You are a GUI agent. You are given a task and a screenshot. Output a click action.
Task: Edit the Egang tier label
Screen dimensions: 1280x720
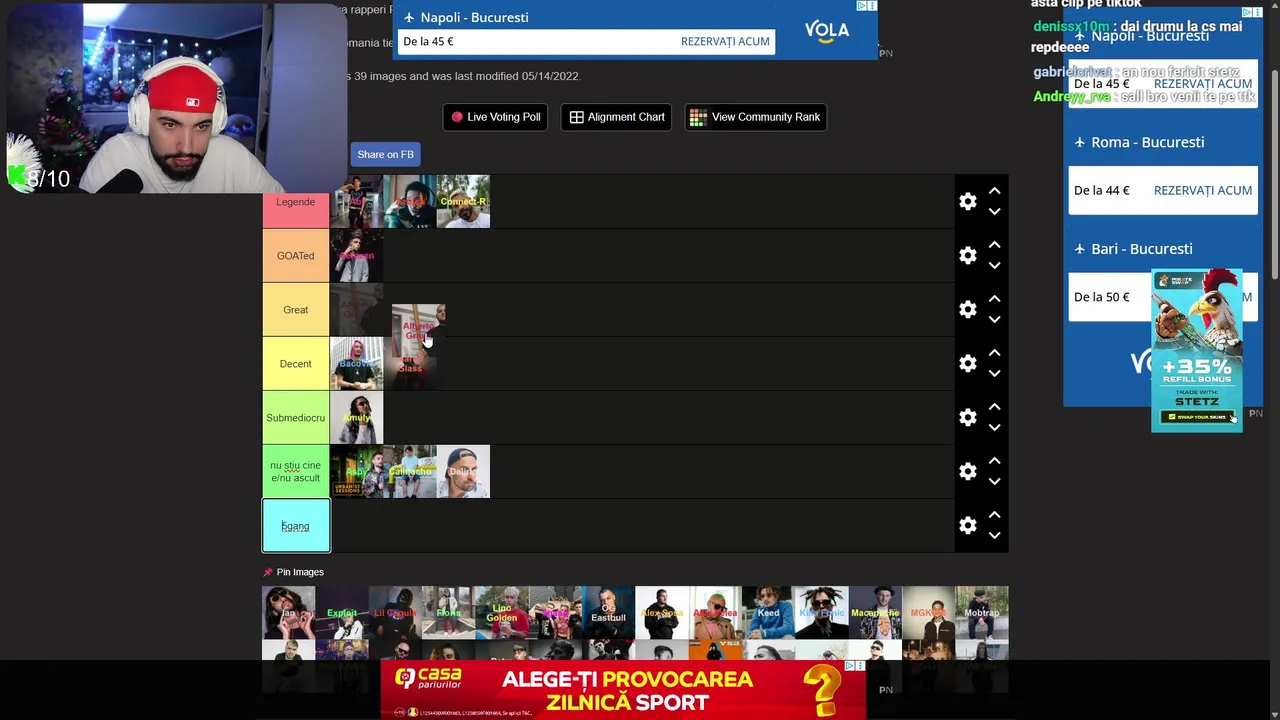[295, 526]
